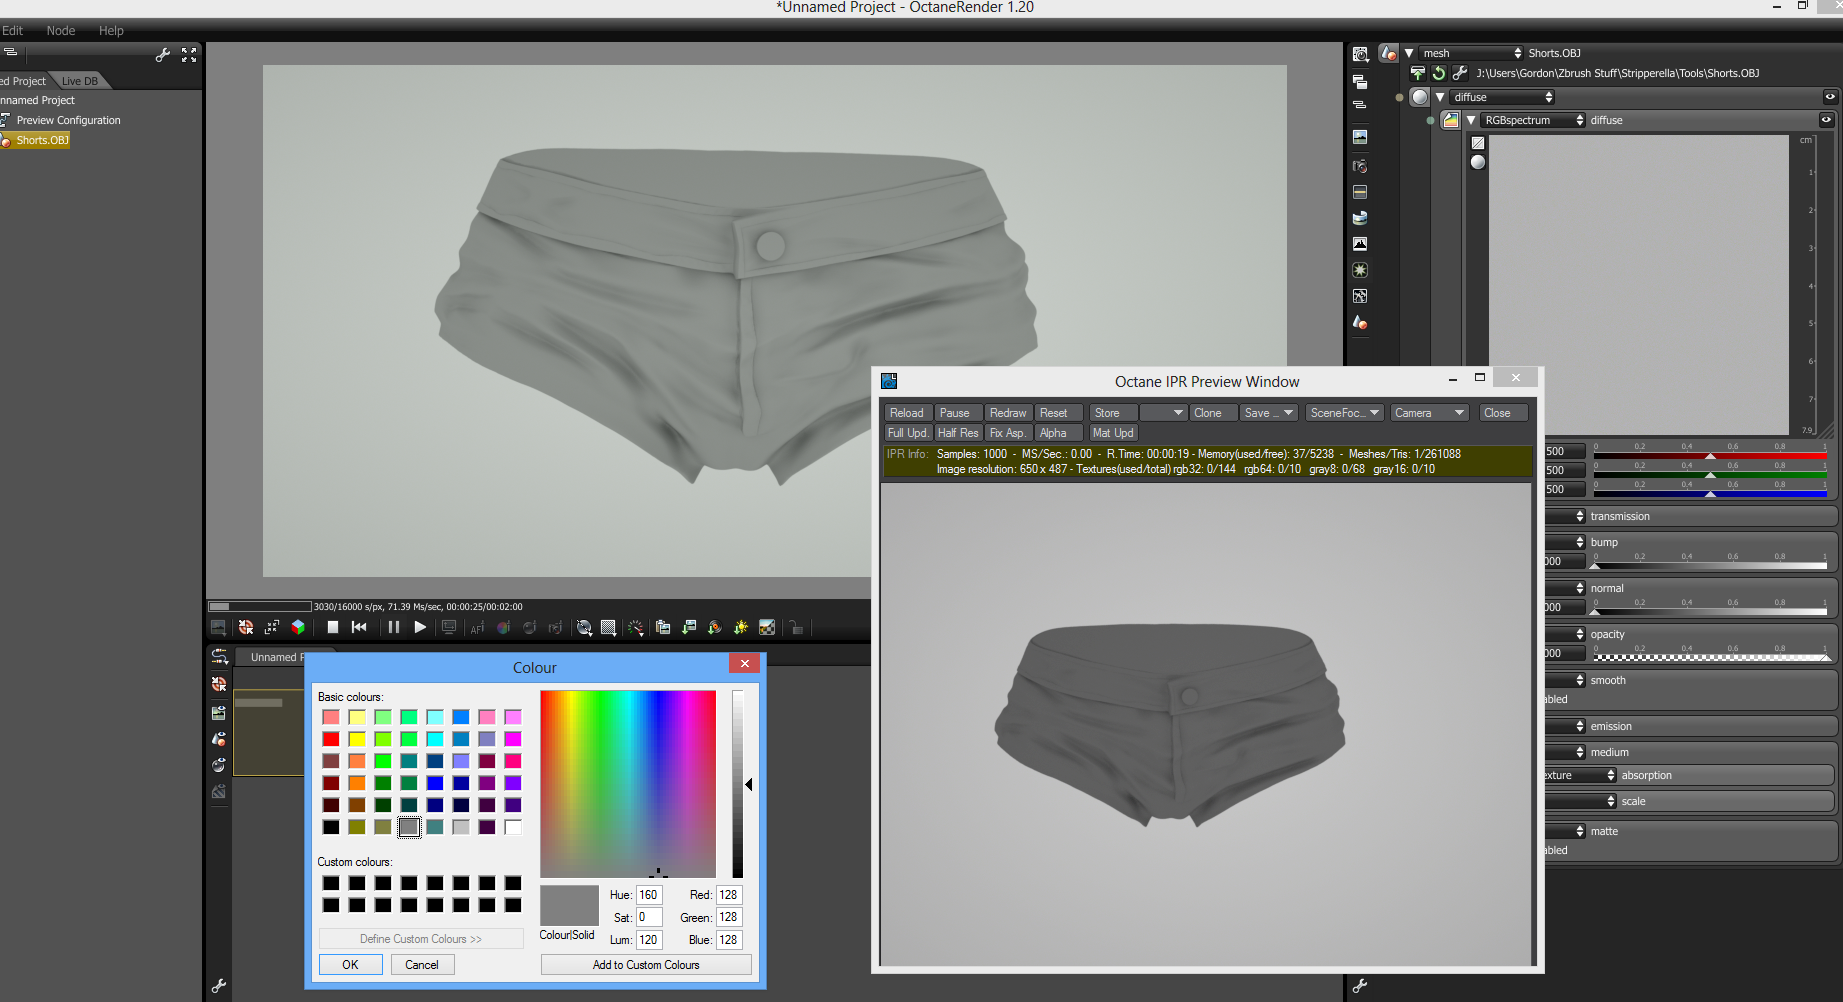Stop the render with the square stop icon

click(333, 627)
